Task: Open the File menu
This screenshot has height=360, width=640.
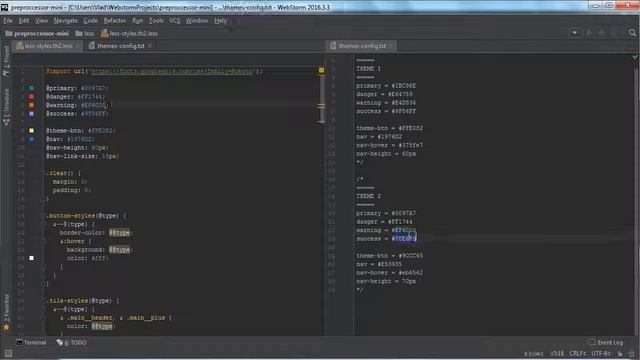Action: [x=8, y=20]
